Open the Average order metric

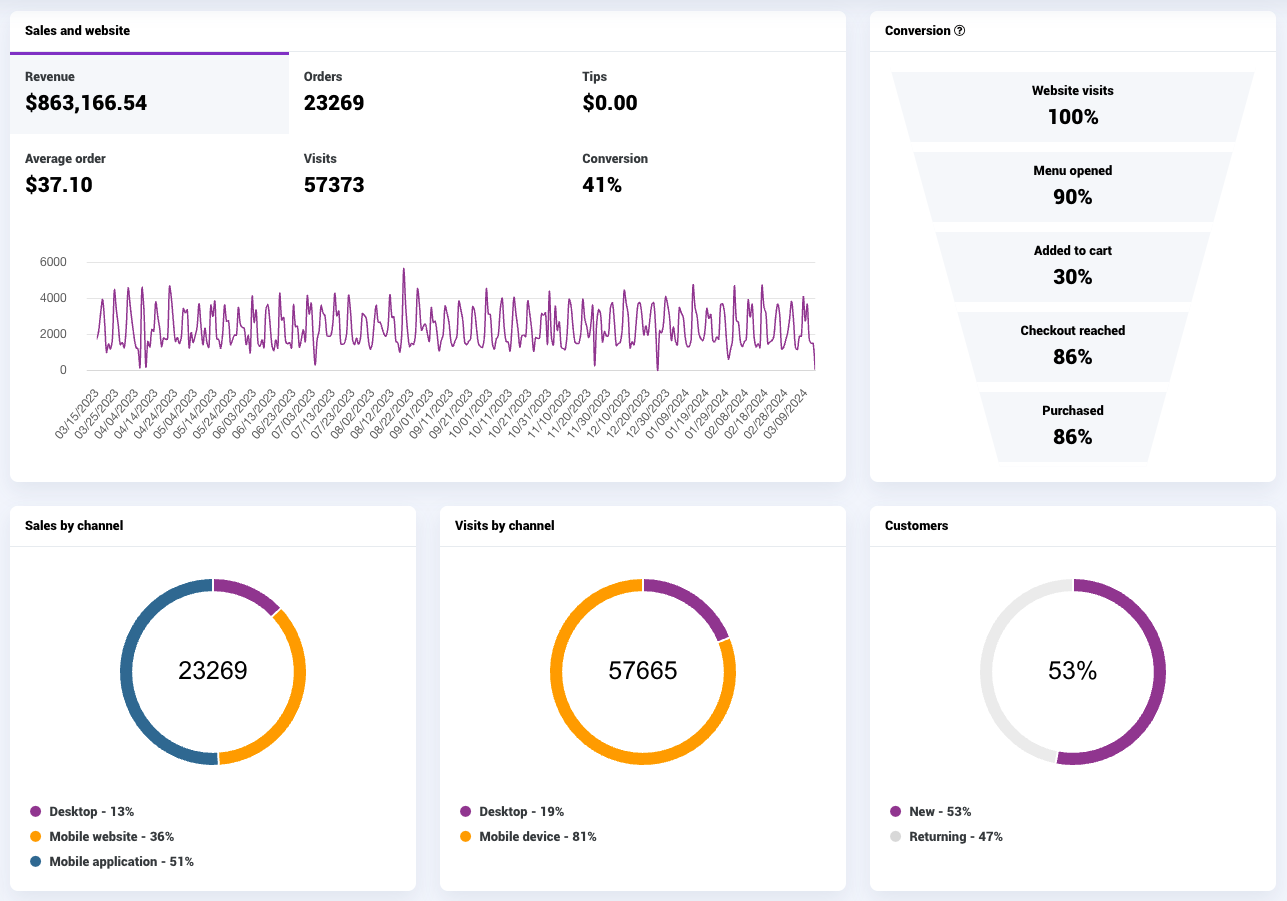[149, 174]
